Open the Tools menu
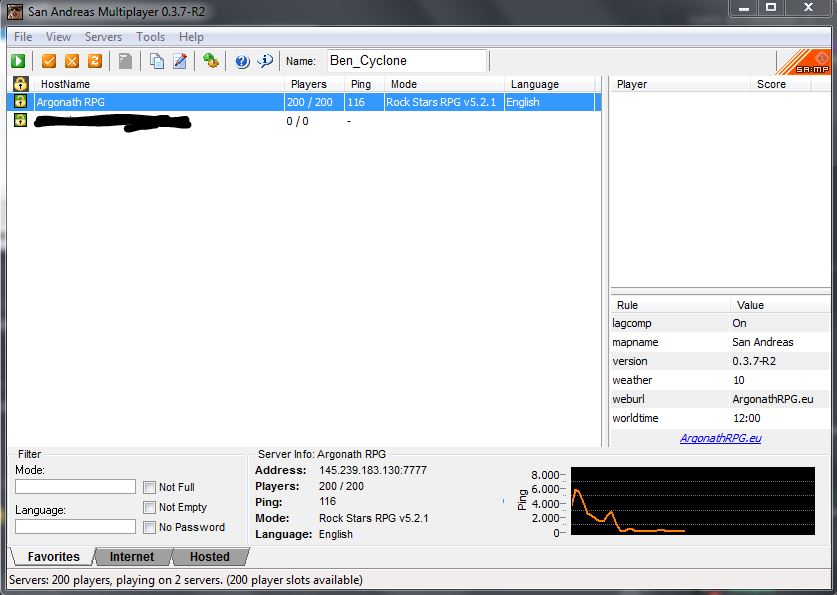The width and height of the screenshot is (837, 595). coord(150,37)
